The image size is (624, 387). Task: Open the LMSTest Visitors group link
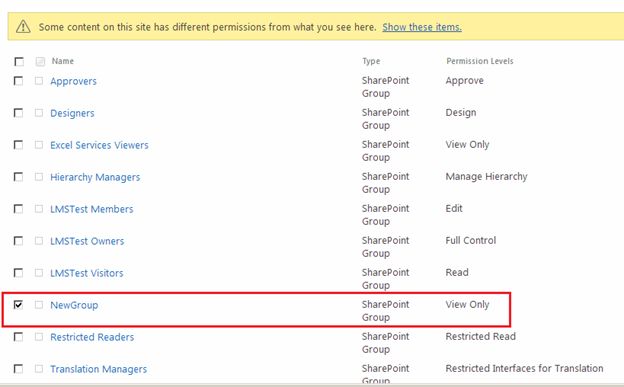[86, 273]
